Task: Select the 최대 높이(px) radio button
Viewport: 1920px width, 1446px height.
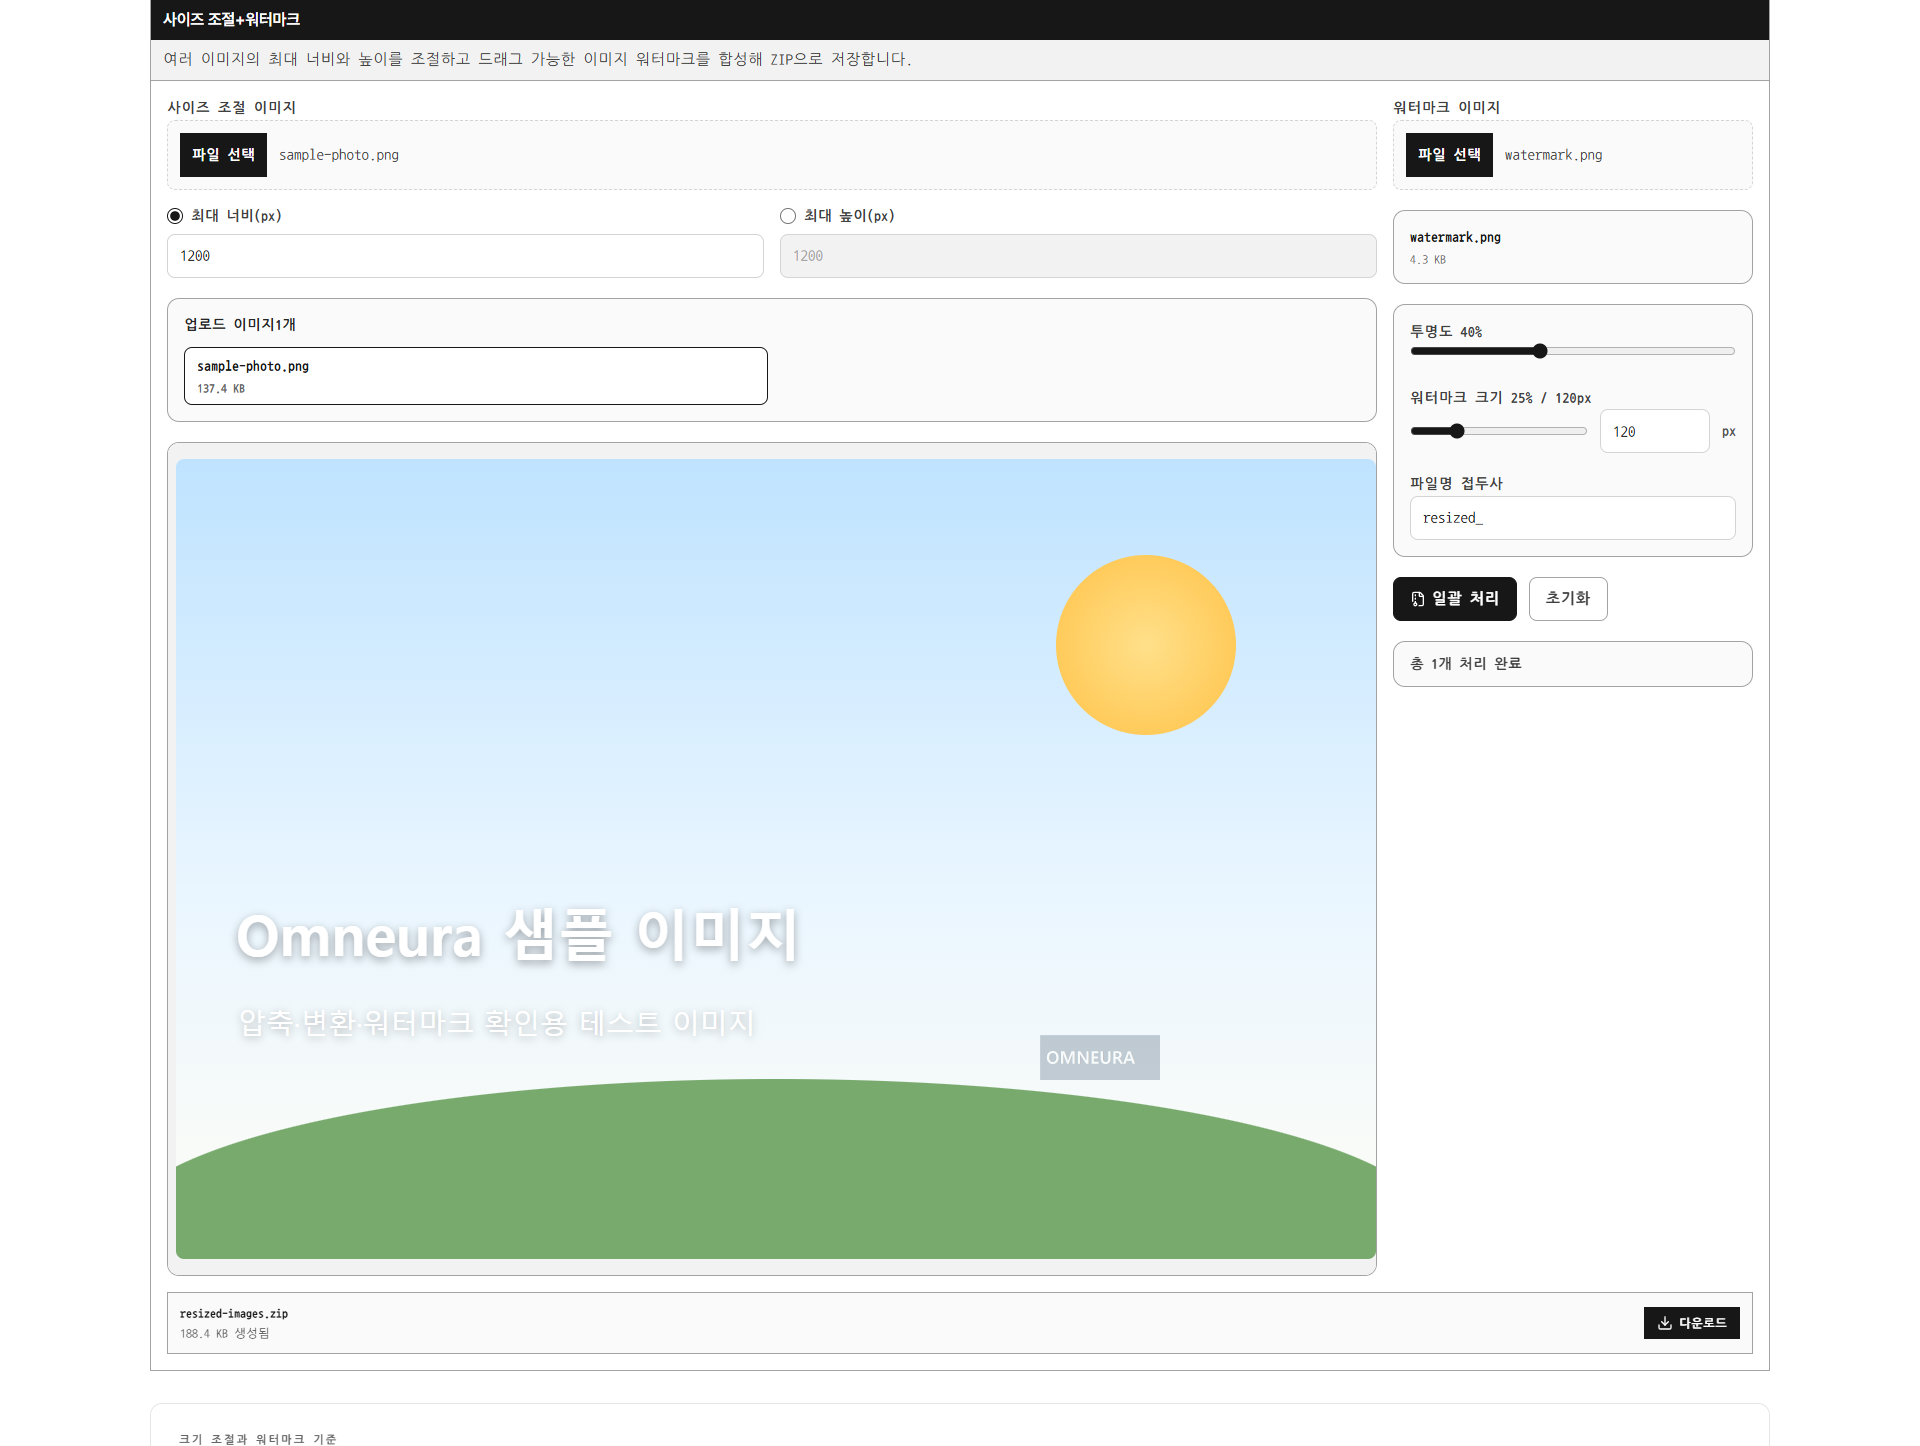Action: pyautogui.click(x=788, y=216)
